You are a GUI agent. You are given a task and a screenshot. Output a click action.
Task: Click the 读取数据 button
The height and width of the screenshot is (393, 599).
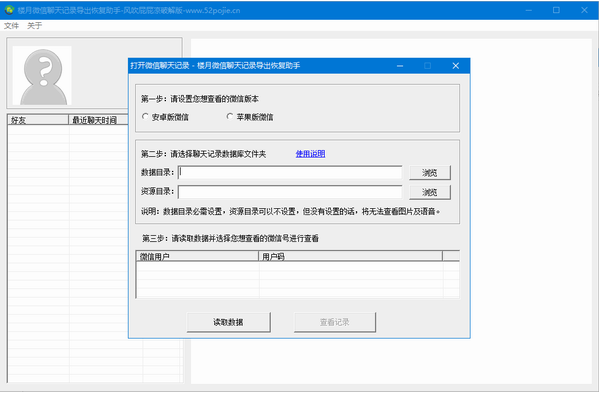point(228,322)
